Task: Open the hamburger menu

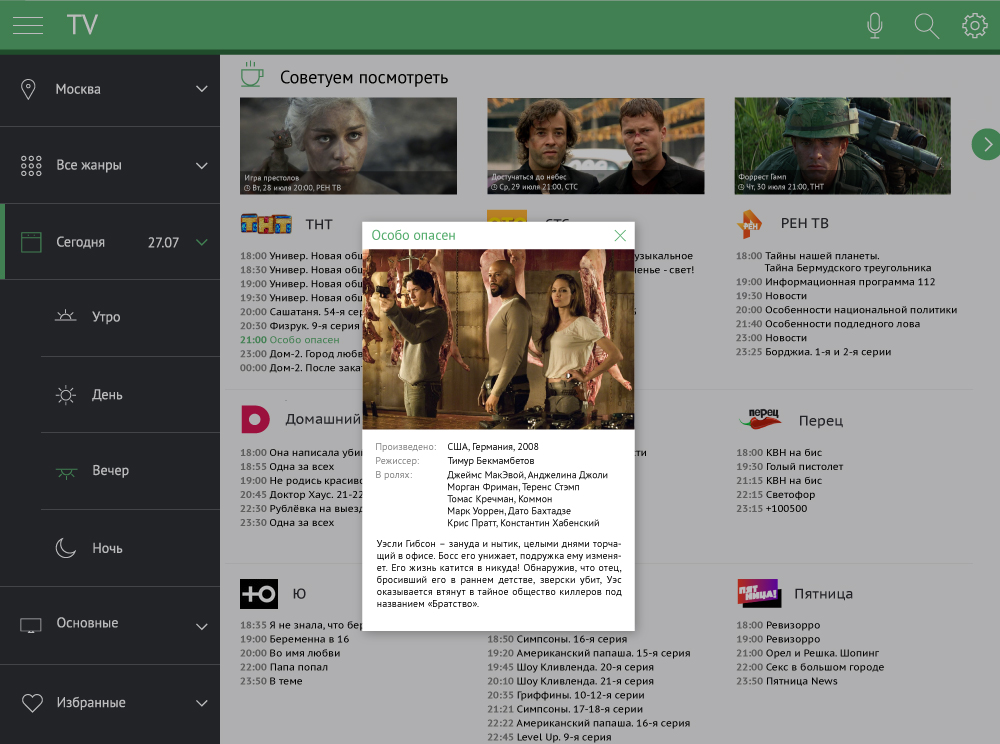Action: click(x=28, y=26)
